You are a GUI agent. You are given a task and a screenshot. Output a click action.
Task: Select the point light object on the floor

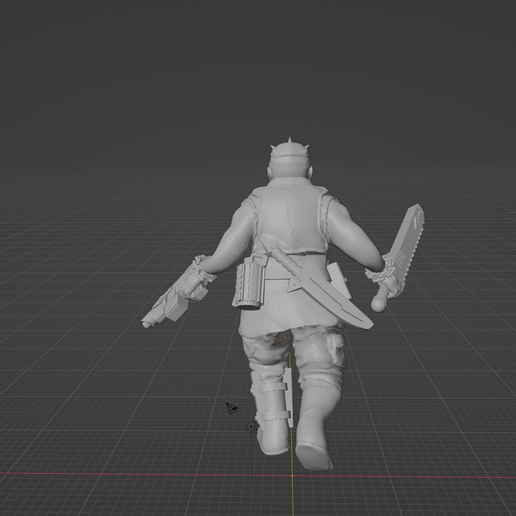[252, 426]
